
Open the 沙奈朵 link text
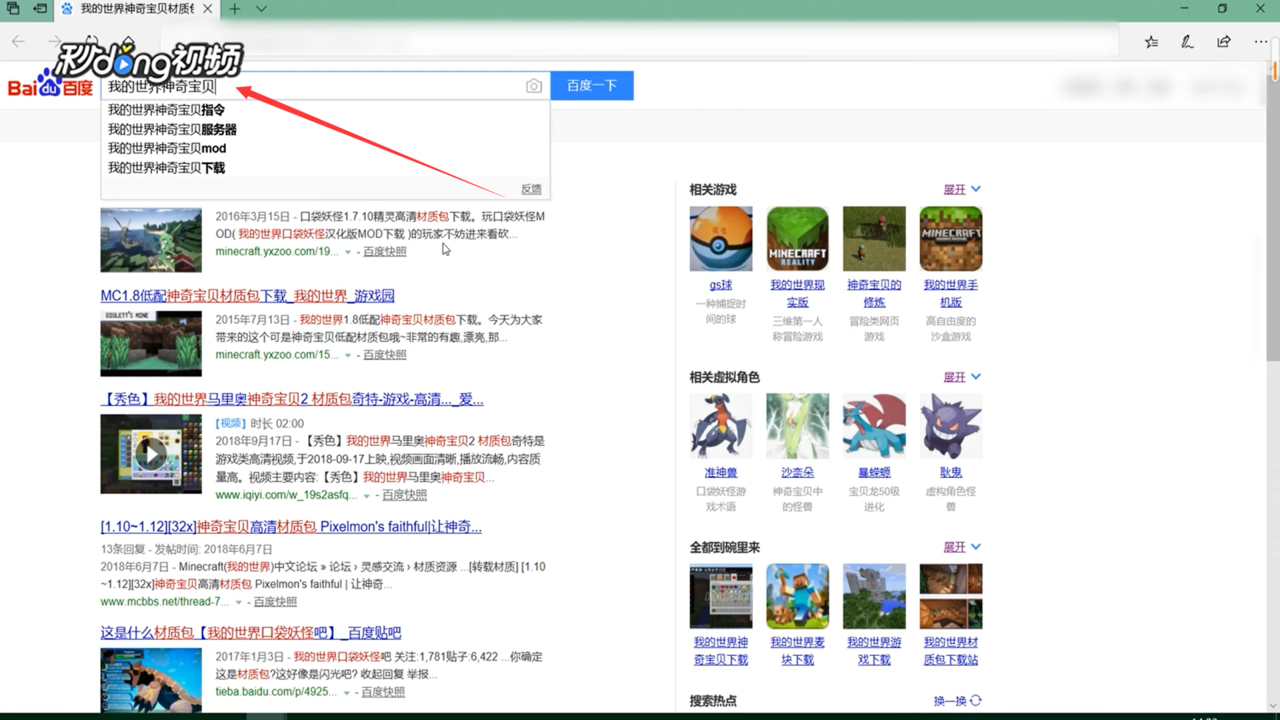point(798,472)
